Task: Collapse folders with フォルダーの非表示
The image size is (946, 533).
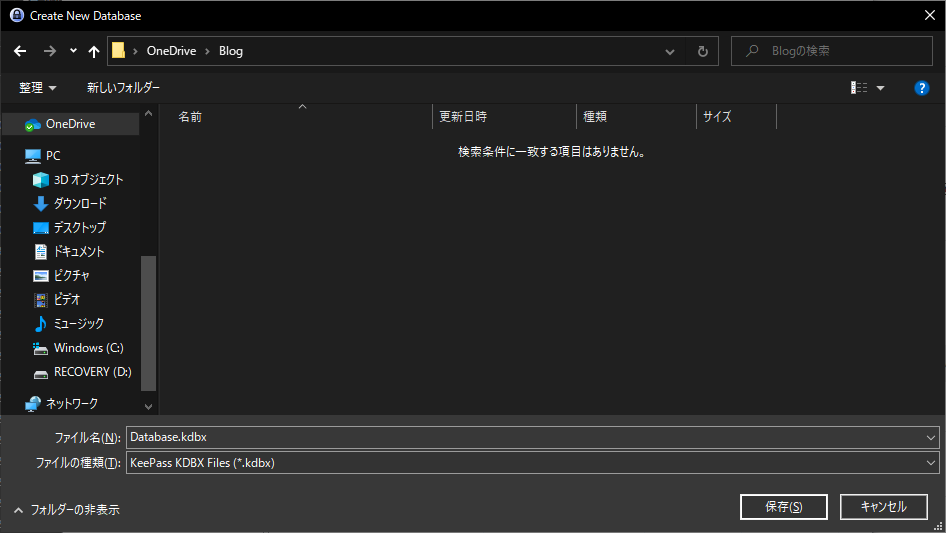Action: [x=66, y=510]
